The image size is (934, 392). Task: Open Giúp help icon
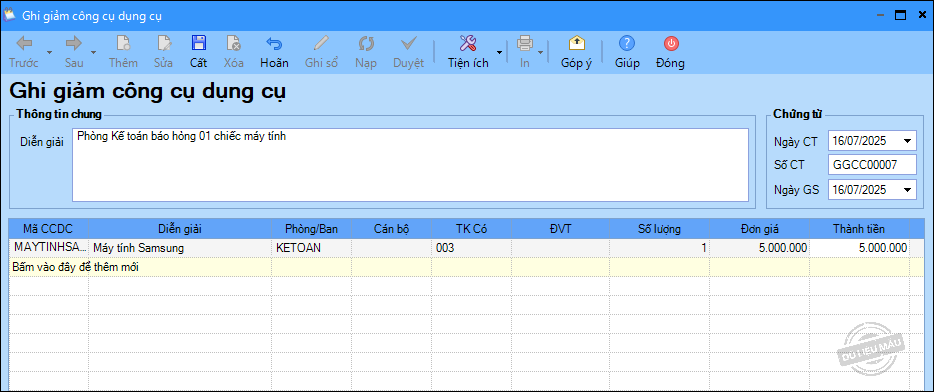coord(627,43)
